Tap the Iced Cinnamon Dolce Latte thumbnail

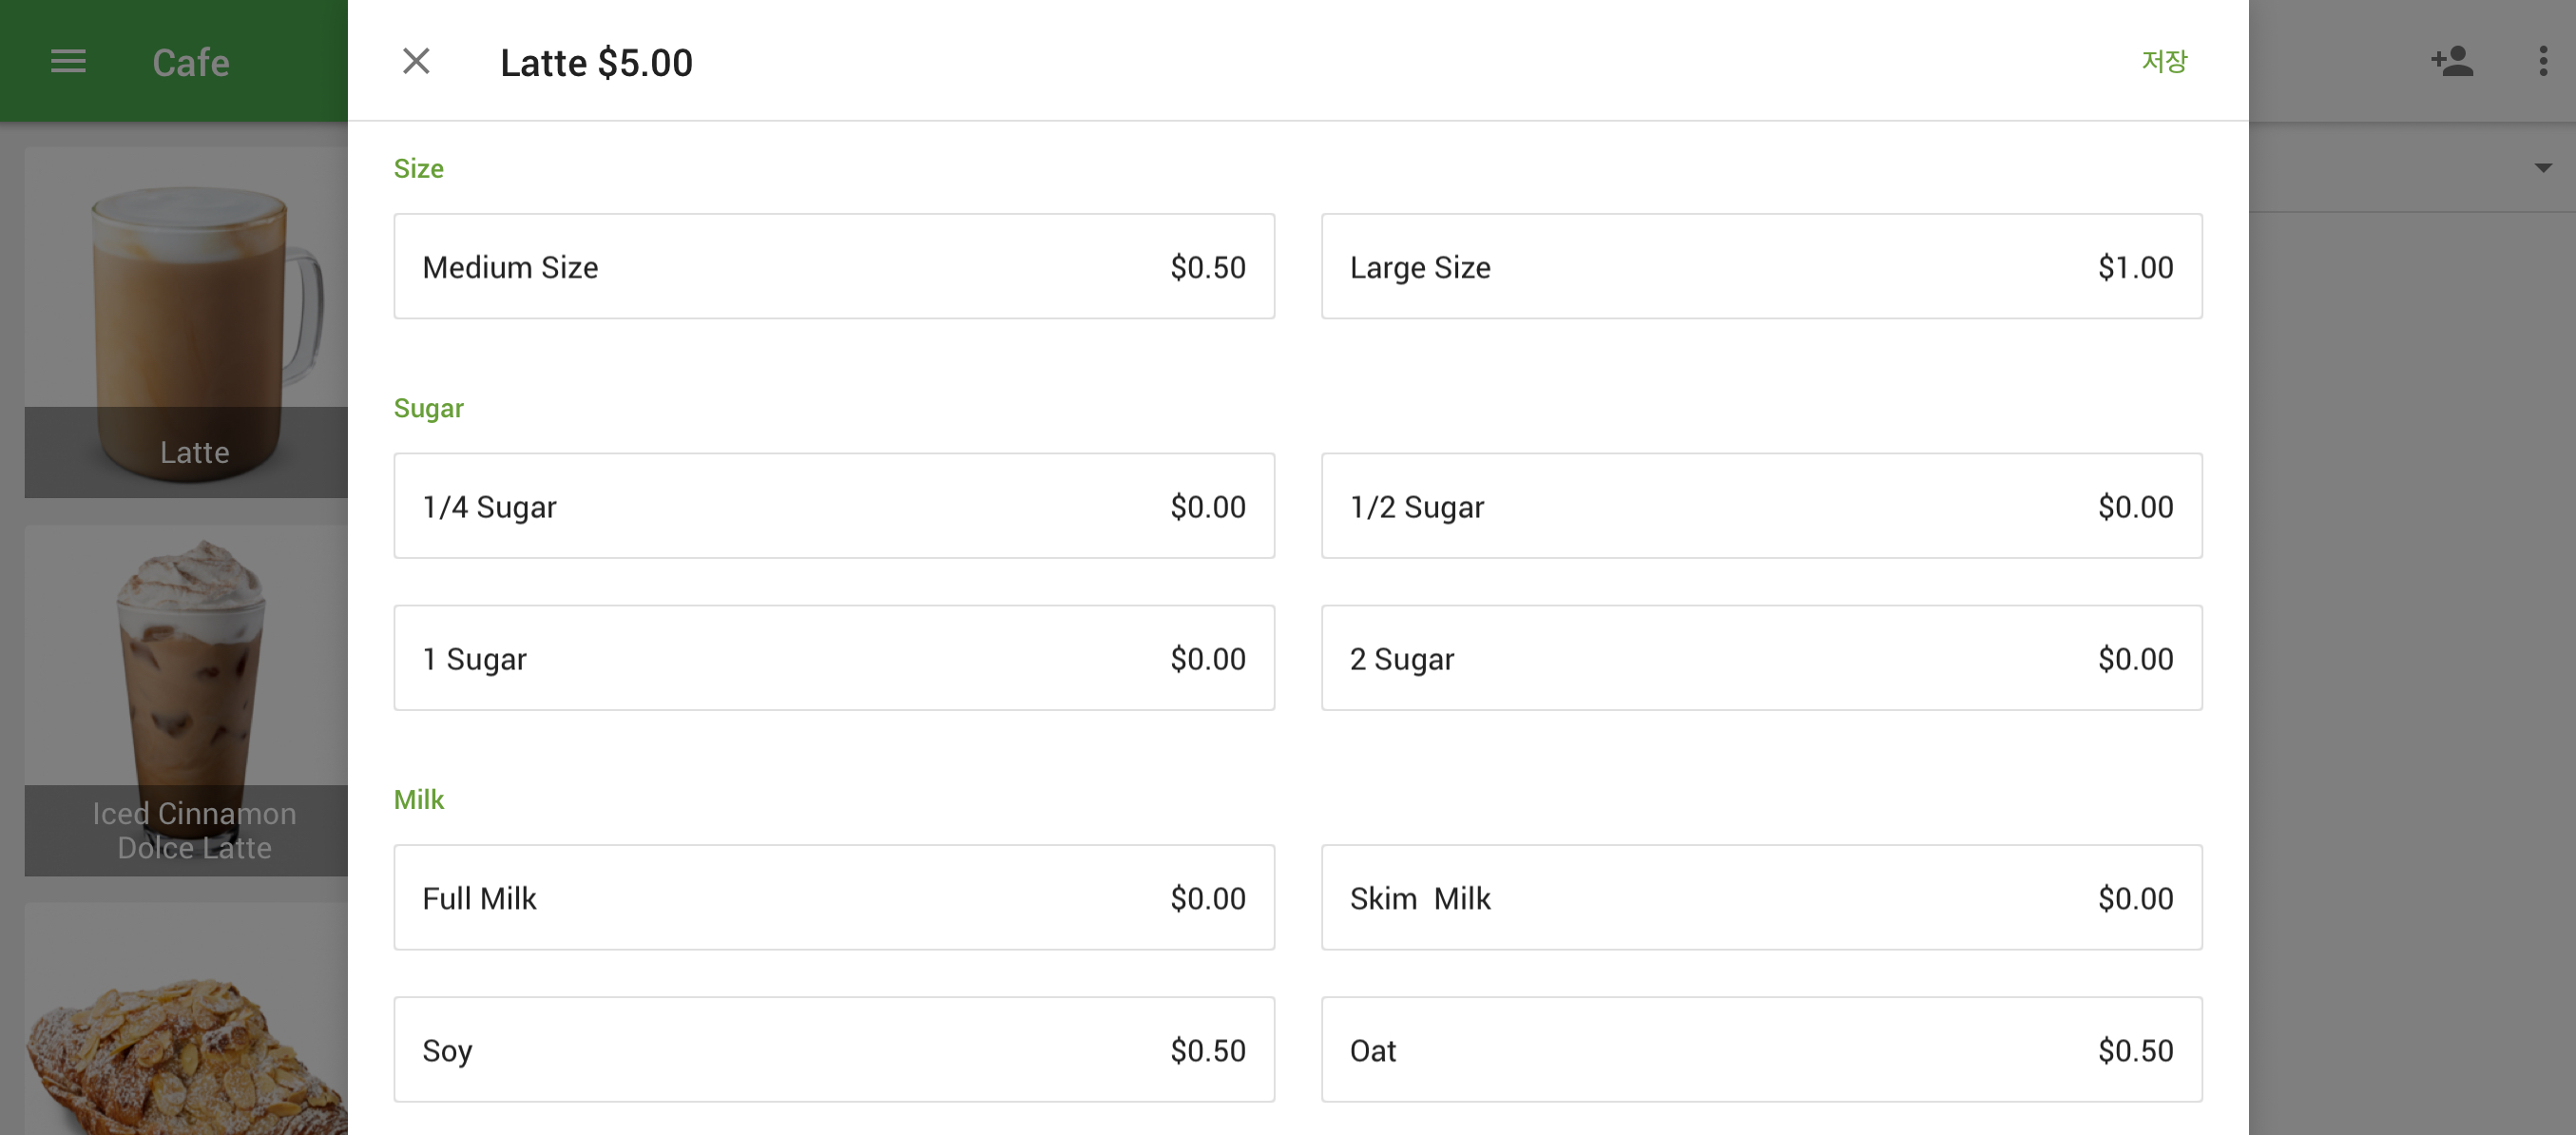coord(187,700)
